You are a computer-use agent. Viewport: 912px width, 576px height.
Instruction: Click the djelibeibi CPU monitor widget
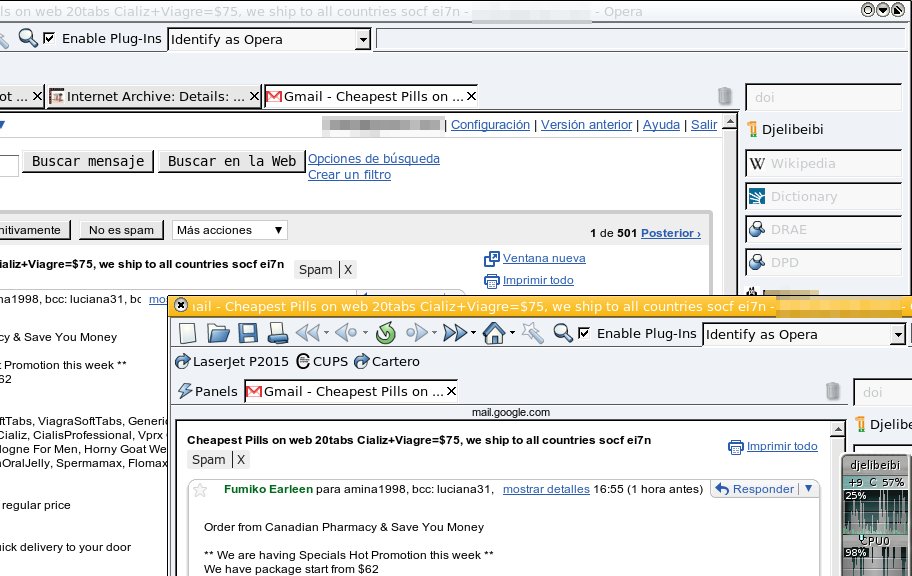click(876, 515)
